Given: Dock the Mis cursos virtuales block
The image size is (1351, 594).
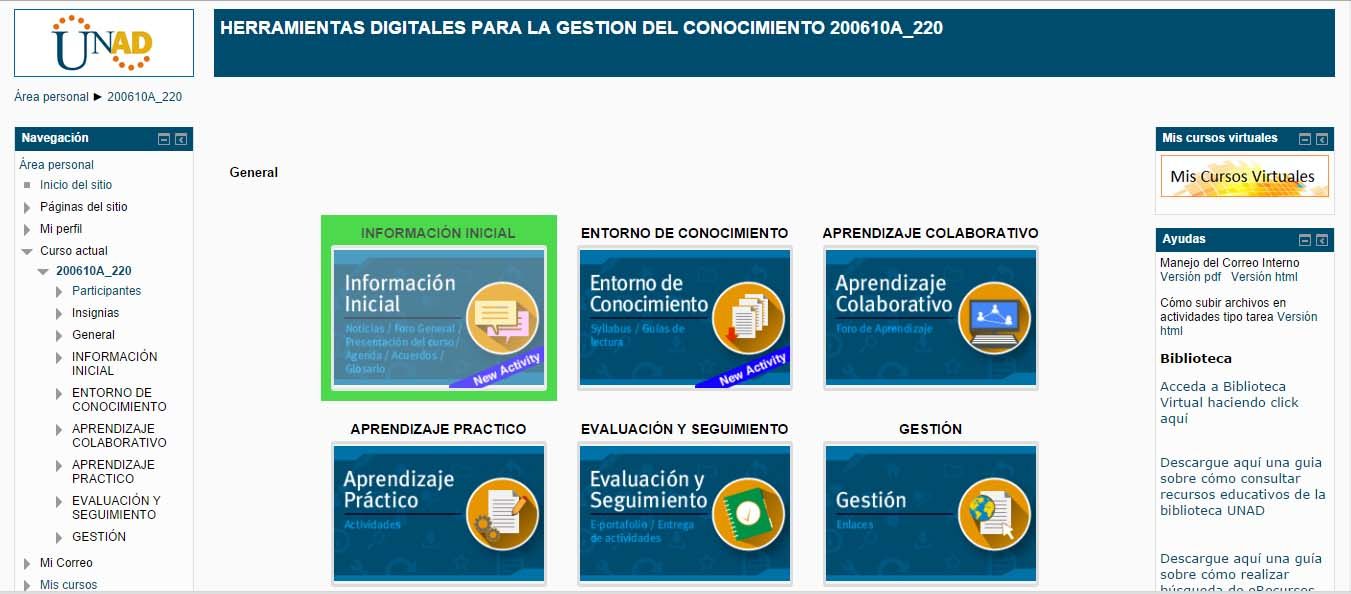Looking at the screenshot, I should 1322,139.
